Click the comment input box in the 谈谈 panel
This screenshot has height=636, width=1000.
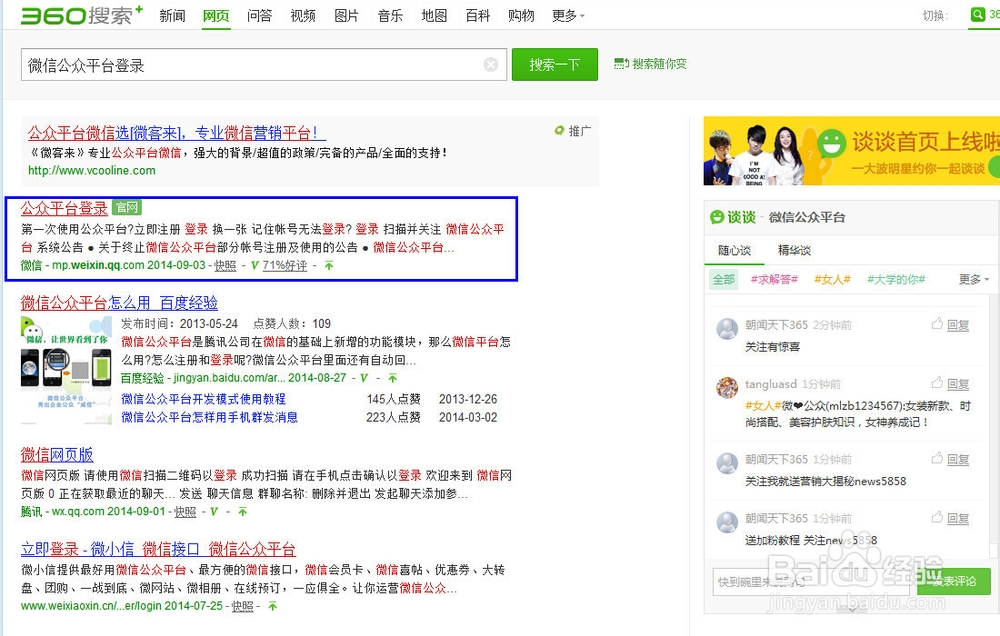click(x=800, y=581)
